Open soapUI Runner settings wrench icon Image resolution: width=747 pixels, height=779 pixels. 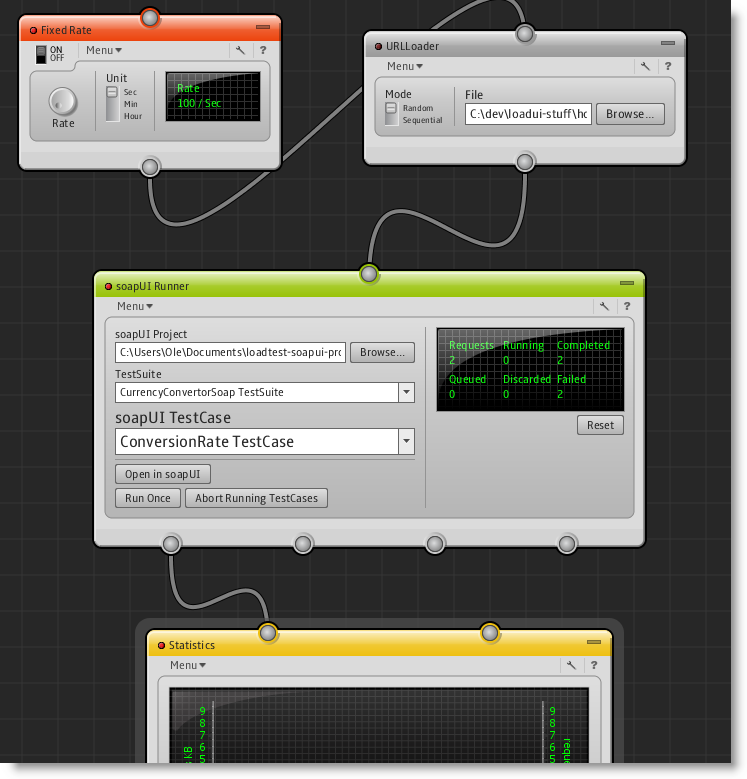pyautogui.click(x=604, y=306)
